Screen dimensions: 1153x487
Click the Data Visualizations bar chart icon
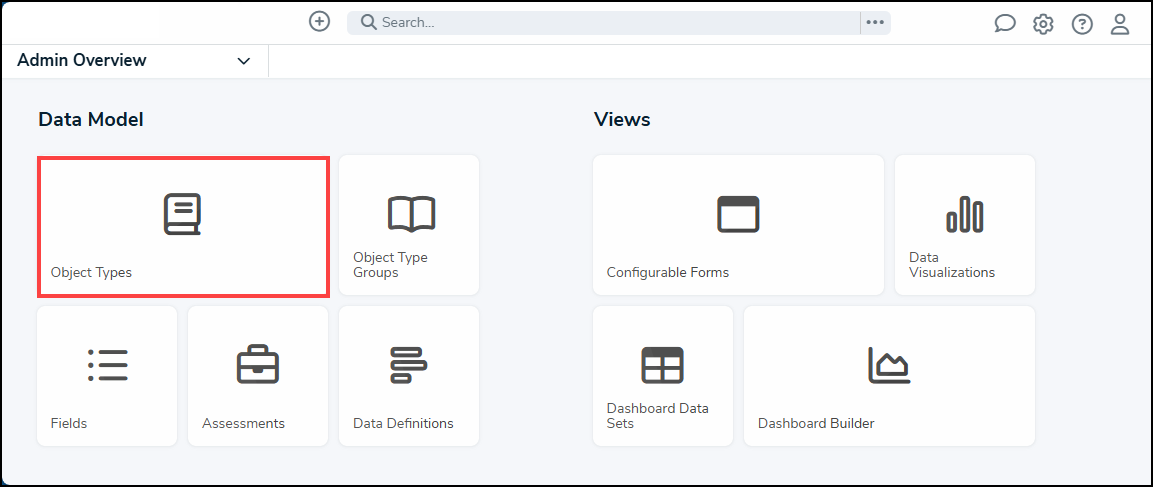click(964, 214)
